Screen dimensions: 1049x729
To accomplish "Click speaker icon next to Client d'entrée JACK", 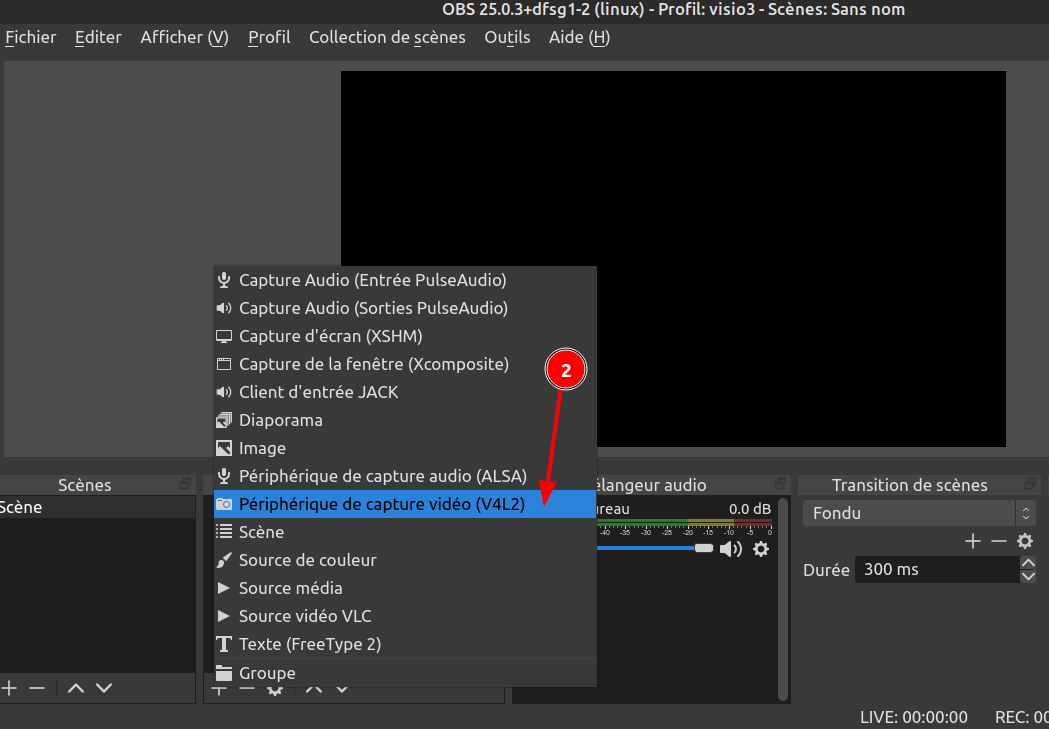I will point(224,393).
